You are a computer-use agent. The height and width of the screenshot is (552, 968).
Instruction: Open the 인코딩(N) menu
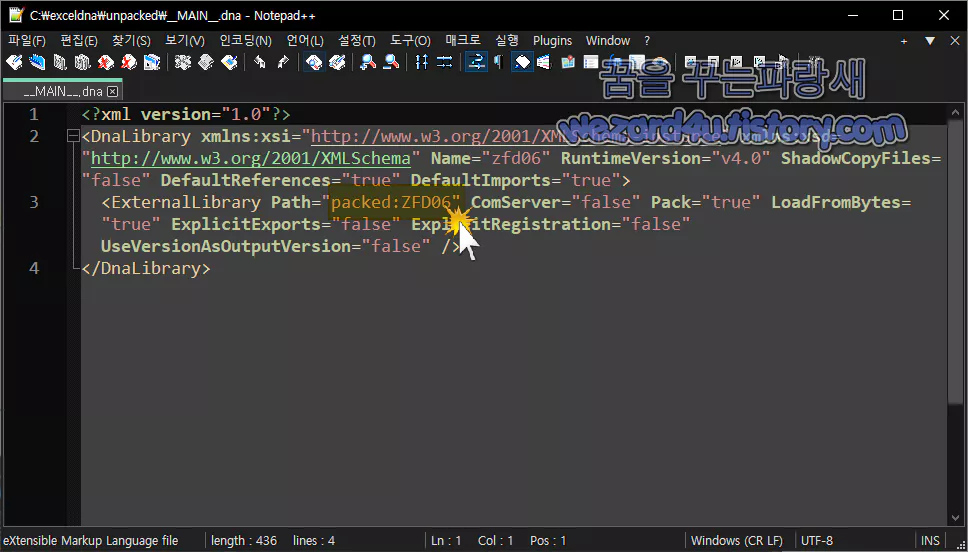(245, 41)
